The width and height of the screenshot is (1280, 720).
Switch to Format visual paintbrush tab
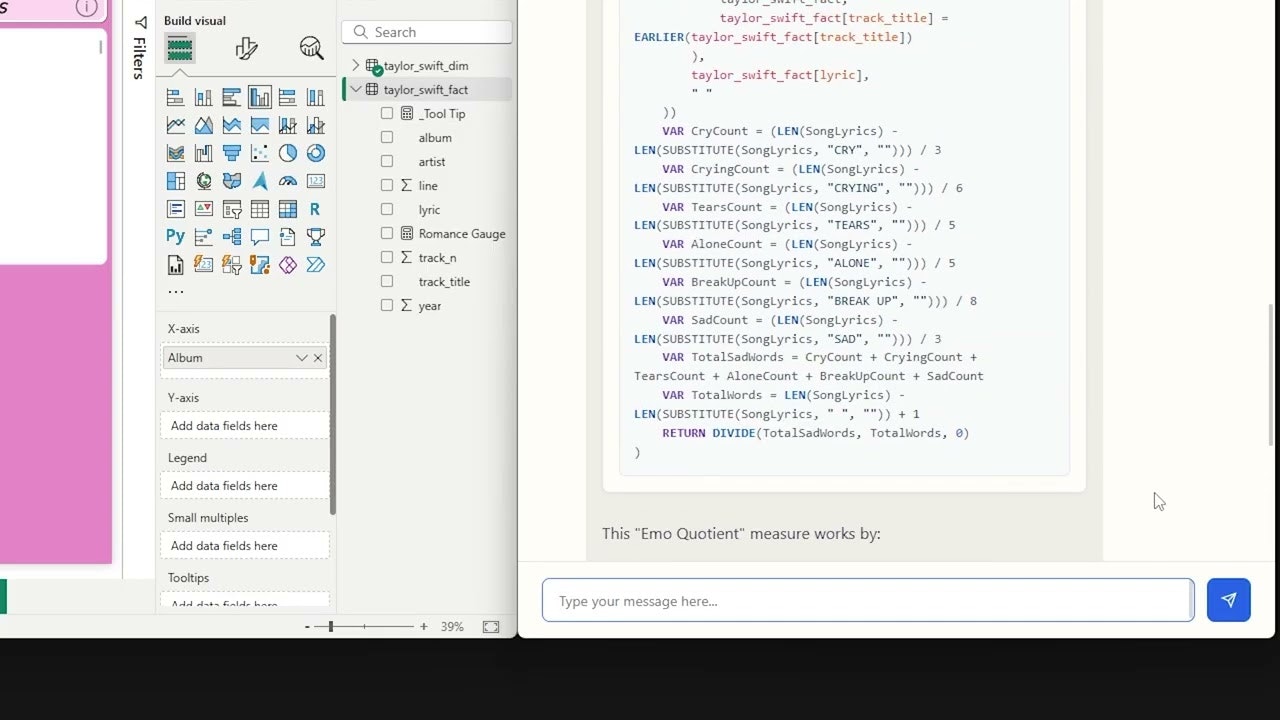tap(246, 48)
